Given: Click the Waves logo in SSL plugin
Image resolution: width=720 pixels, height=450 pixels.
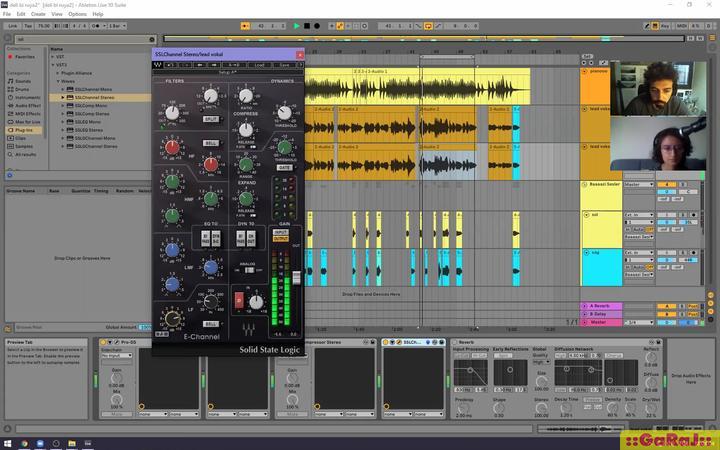Looking at the screenshot, I should coord(158,65).
